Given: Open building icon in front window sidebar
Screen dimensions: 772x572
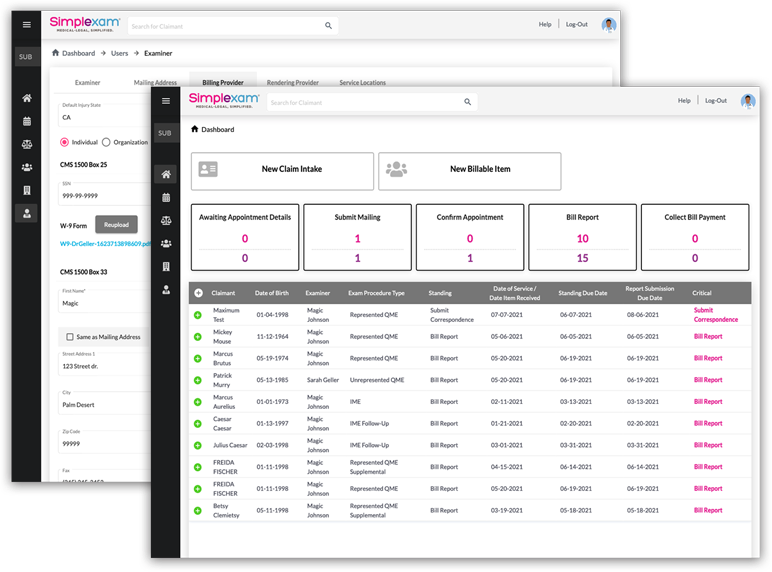Looking at the screenshot, I should click(166, 266).
